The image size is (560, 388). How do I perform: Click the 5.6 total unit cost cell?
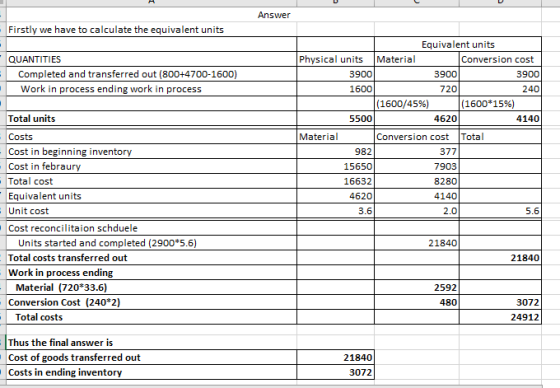click(x=500, y=211)
